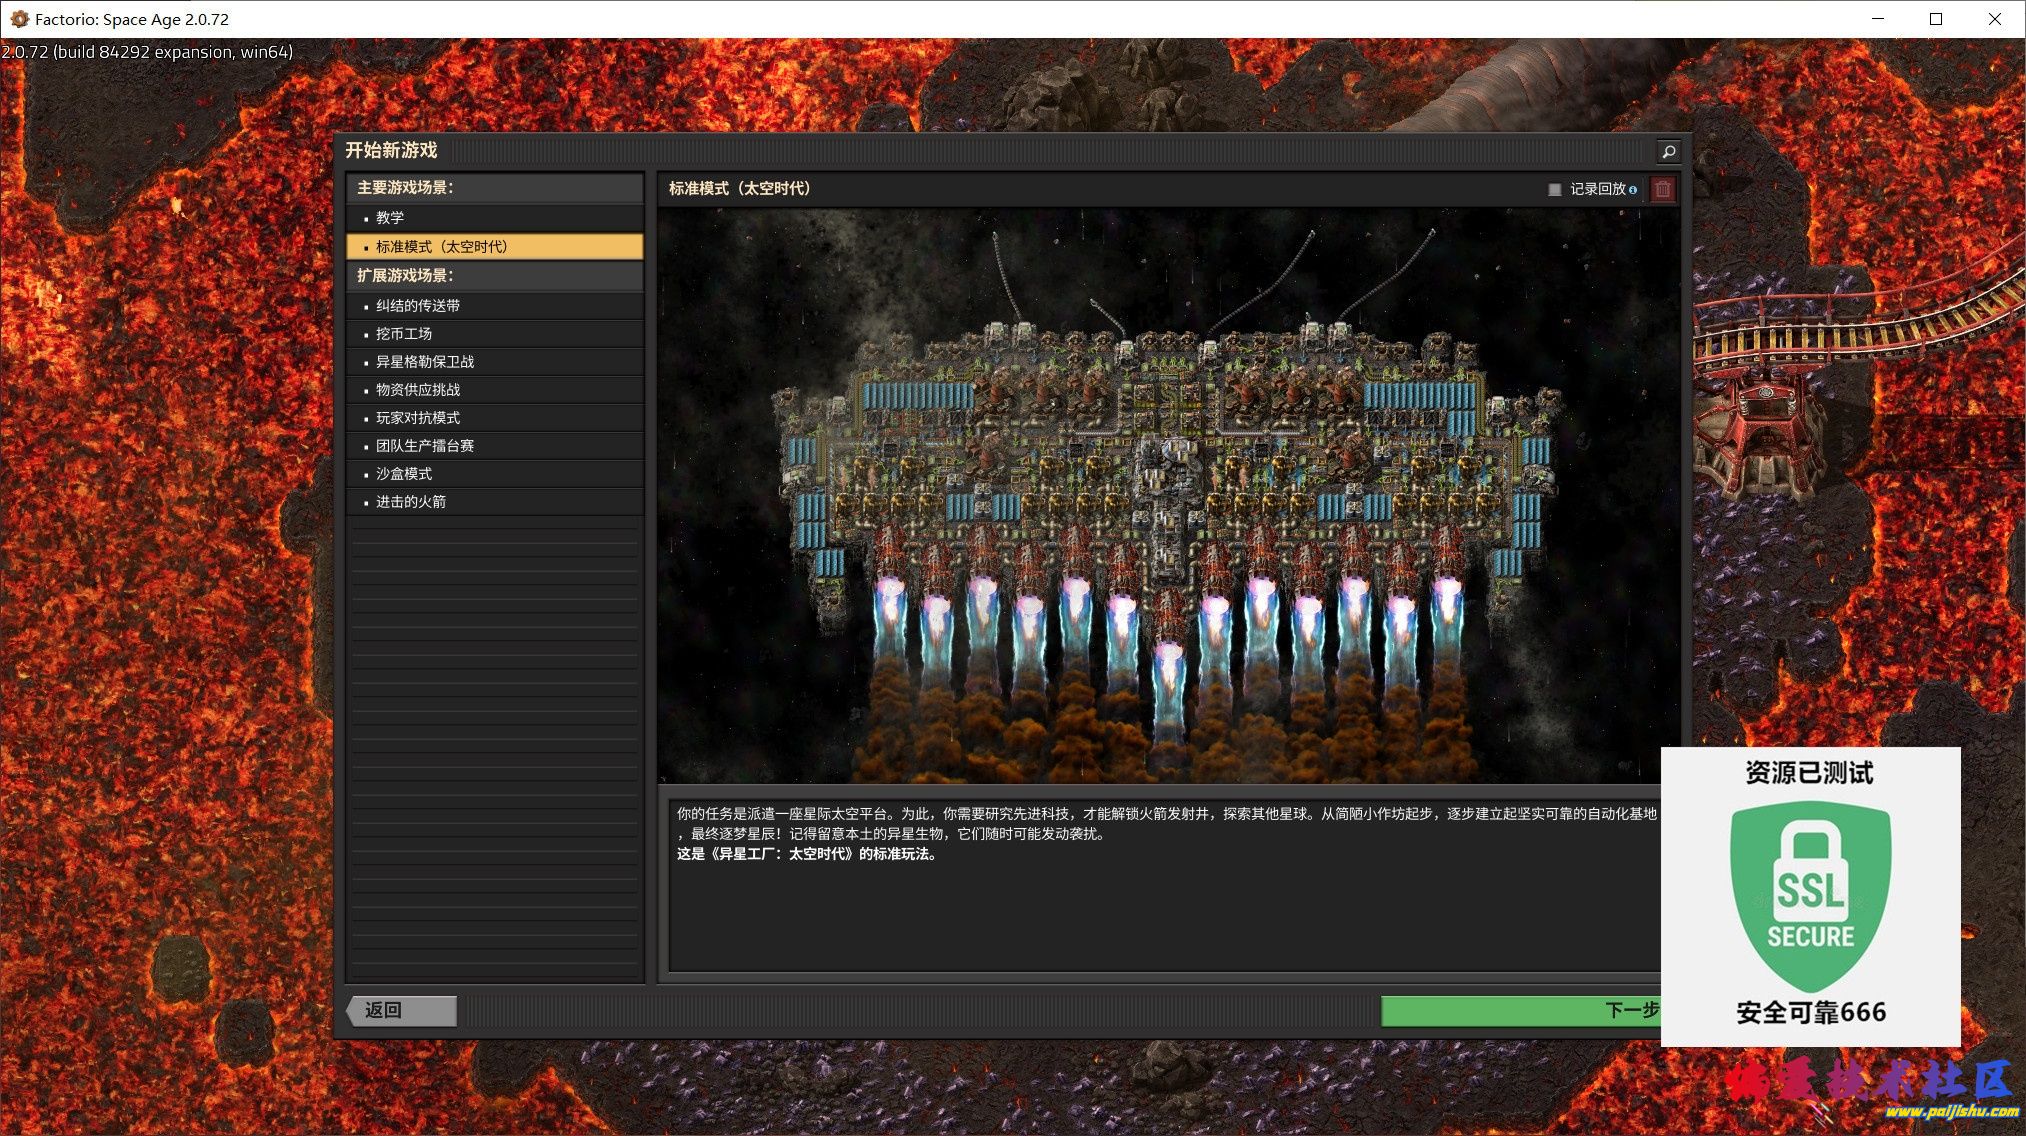Click the replay info tooltip icon
The width and height of the screenshot is (2026, 1136).
pos(1634,190)
